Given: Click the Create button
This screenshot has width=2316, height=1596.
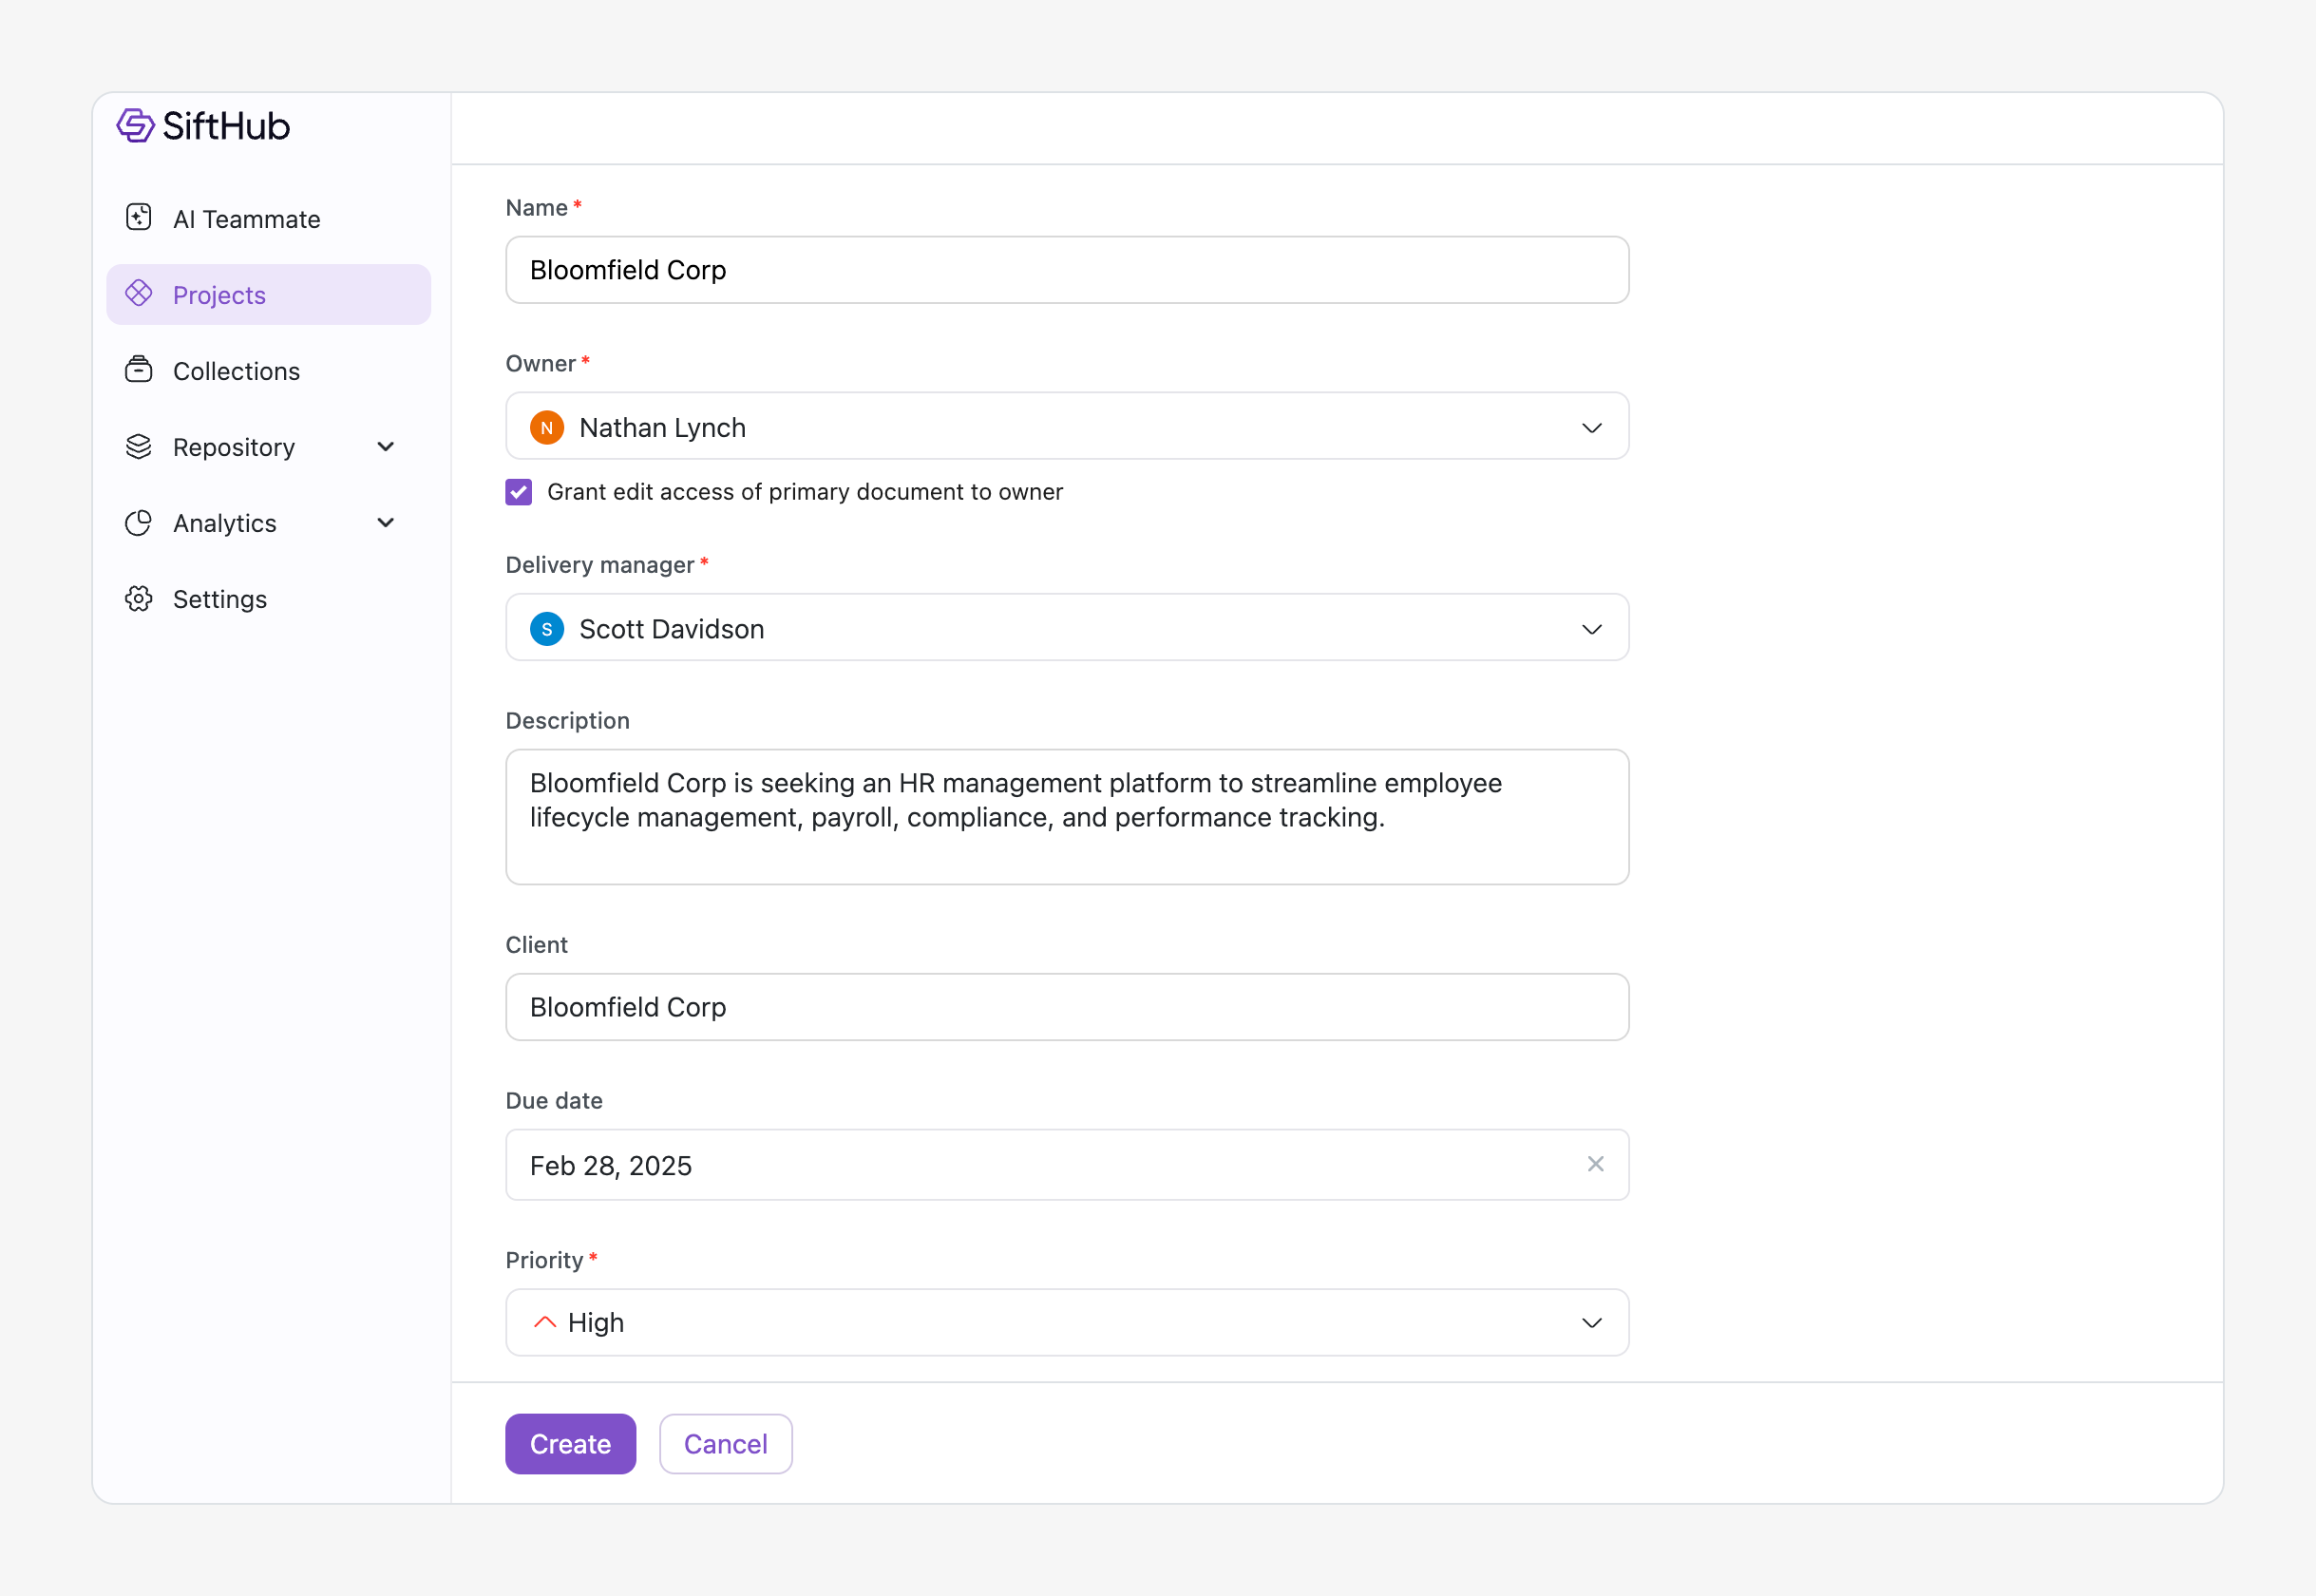Looking at the screenshot, I should (x=570, y=1444).
